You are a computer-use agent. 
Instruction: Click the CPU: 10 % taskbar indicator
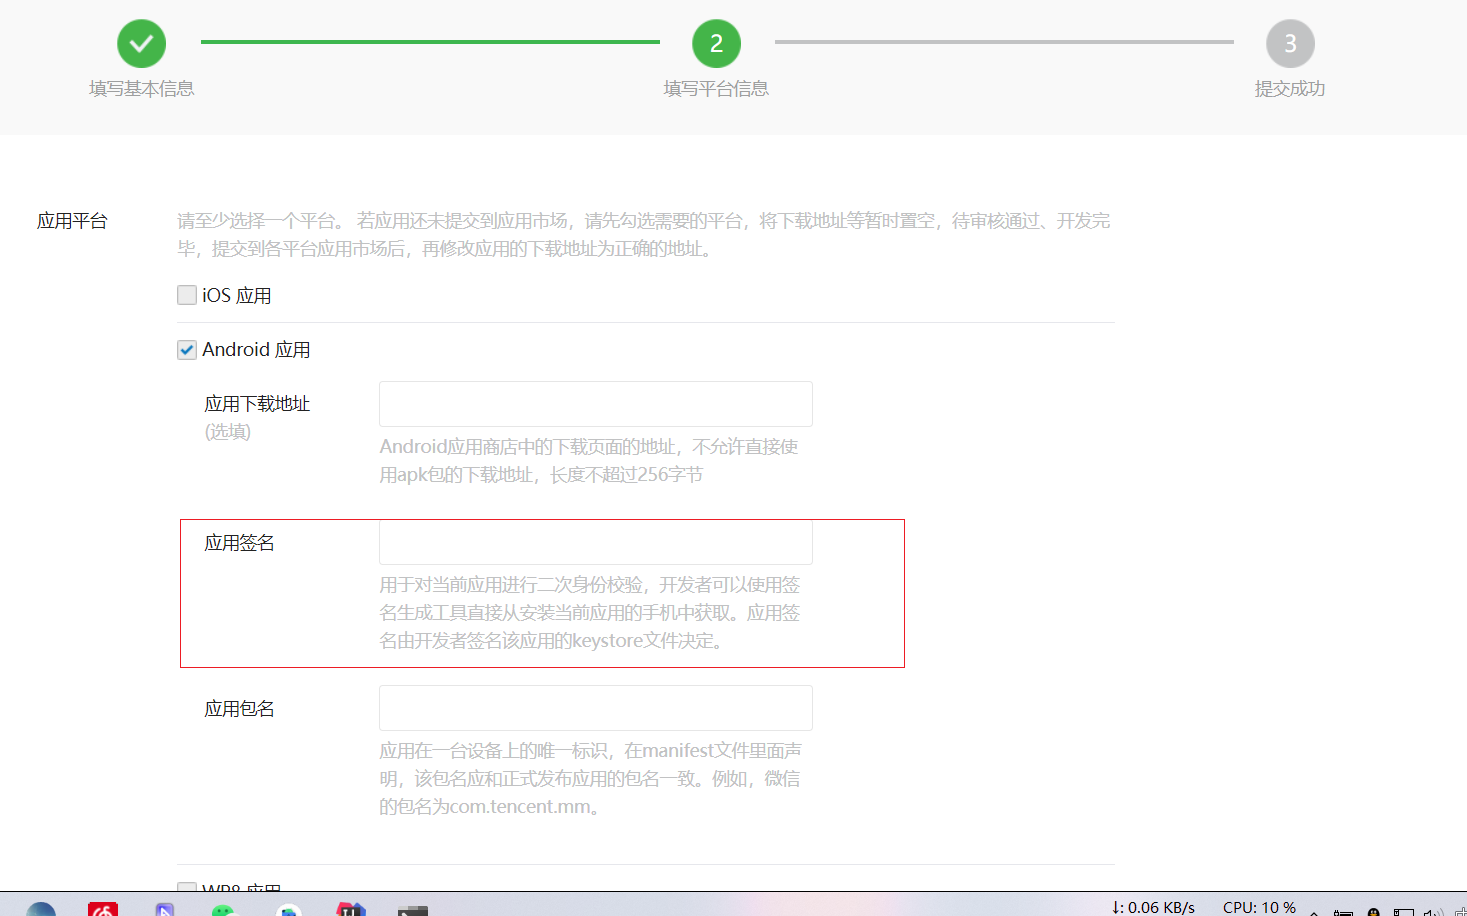(x=1259, y=907)
